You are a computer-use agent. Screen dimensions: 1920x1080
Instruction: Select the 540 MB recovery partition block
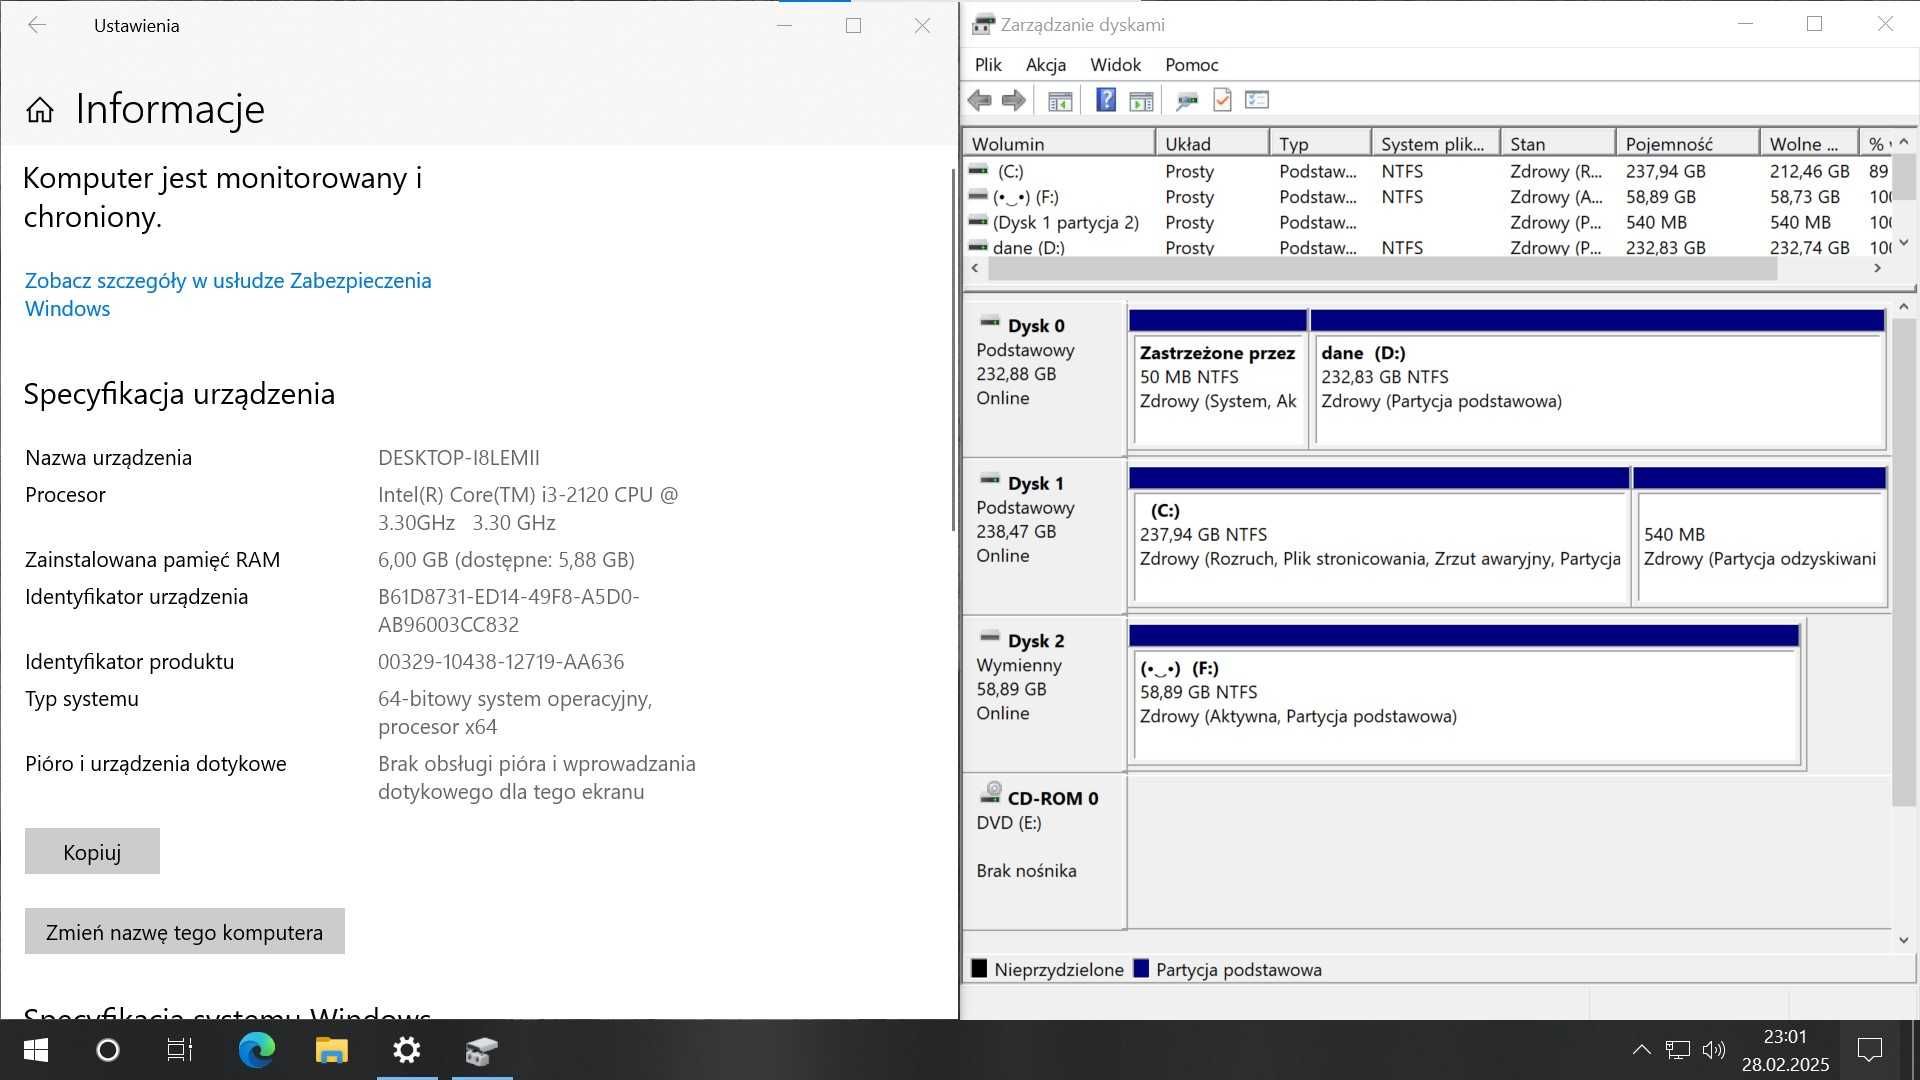tap(1760, 537)
